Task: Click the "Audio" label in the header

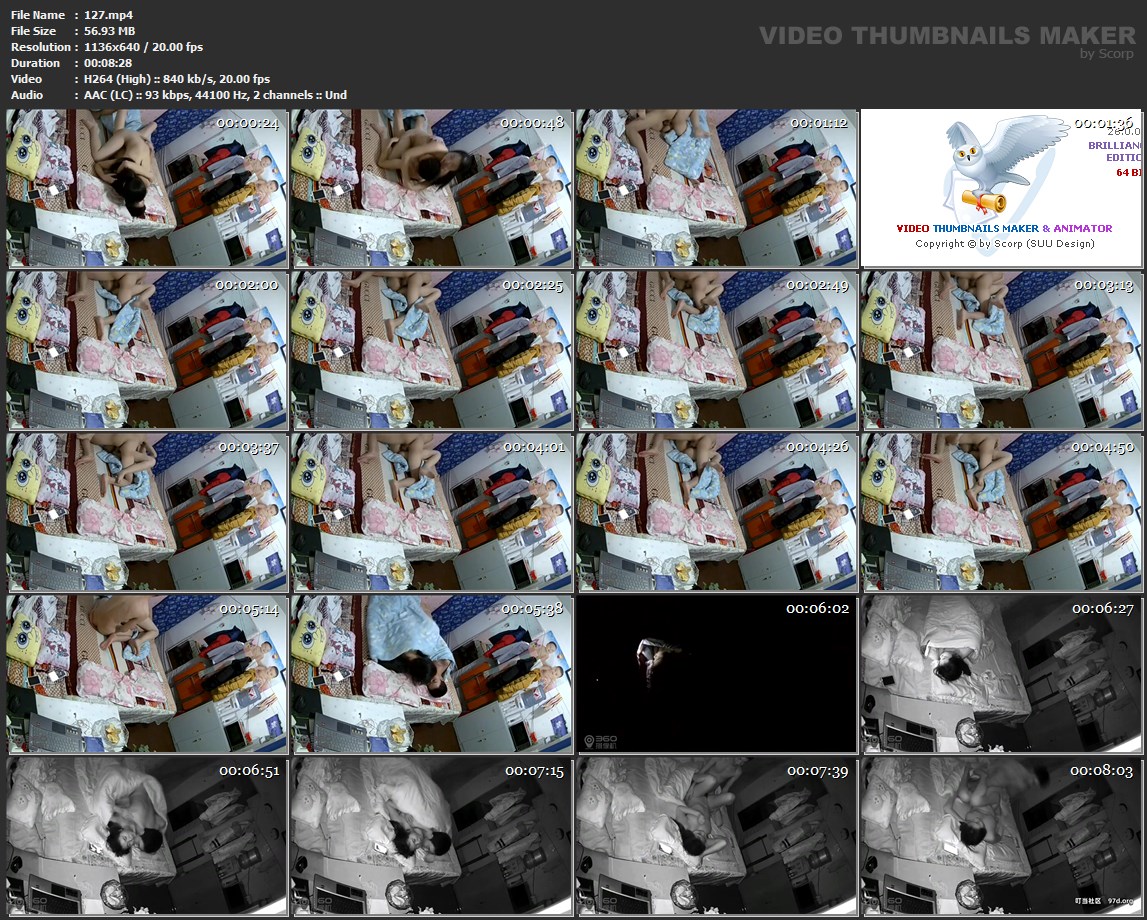Action: click(27, 95)
